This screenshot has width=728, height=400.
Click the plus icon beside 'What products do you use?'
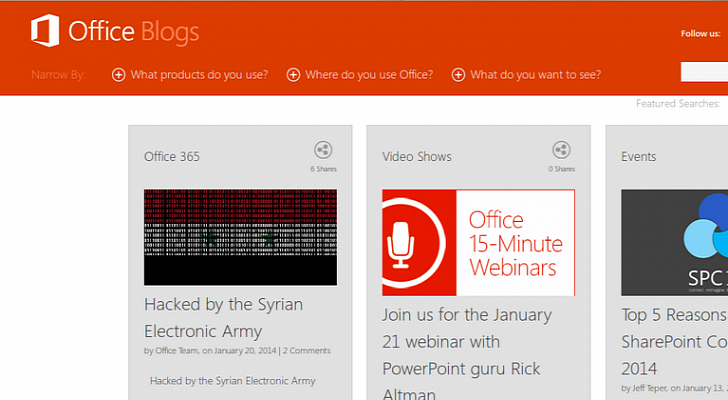pos(119,75)
